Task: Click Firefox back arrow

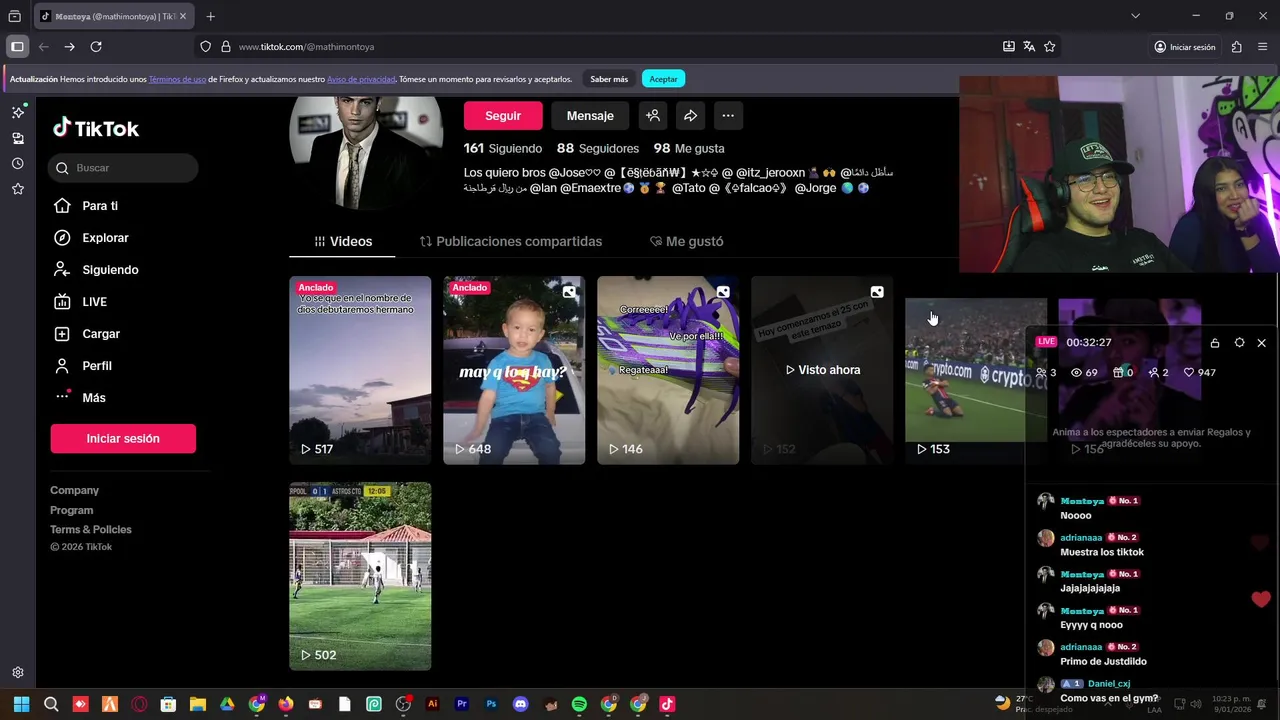Action: tap(43, 46)
